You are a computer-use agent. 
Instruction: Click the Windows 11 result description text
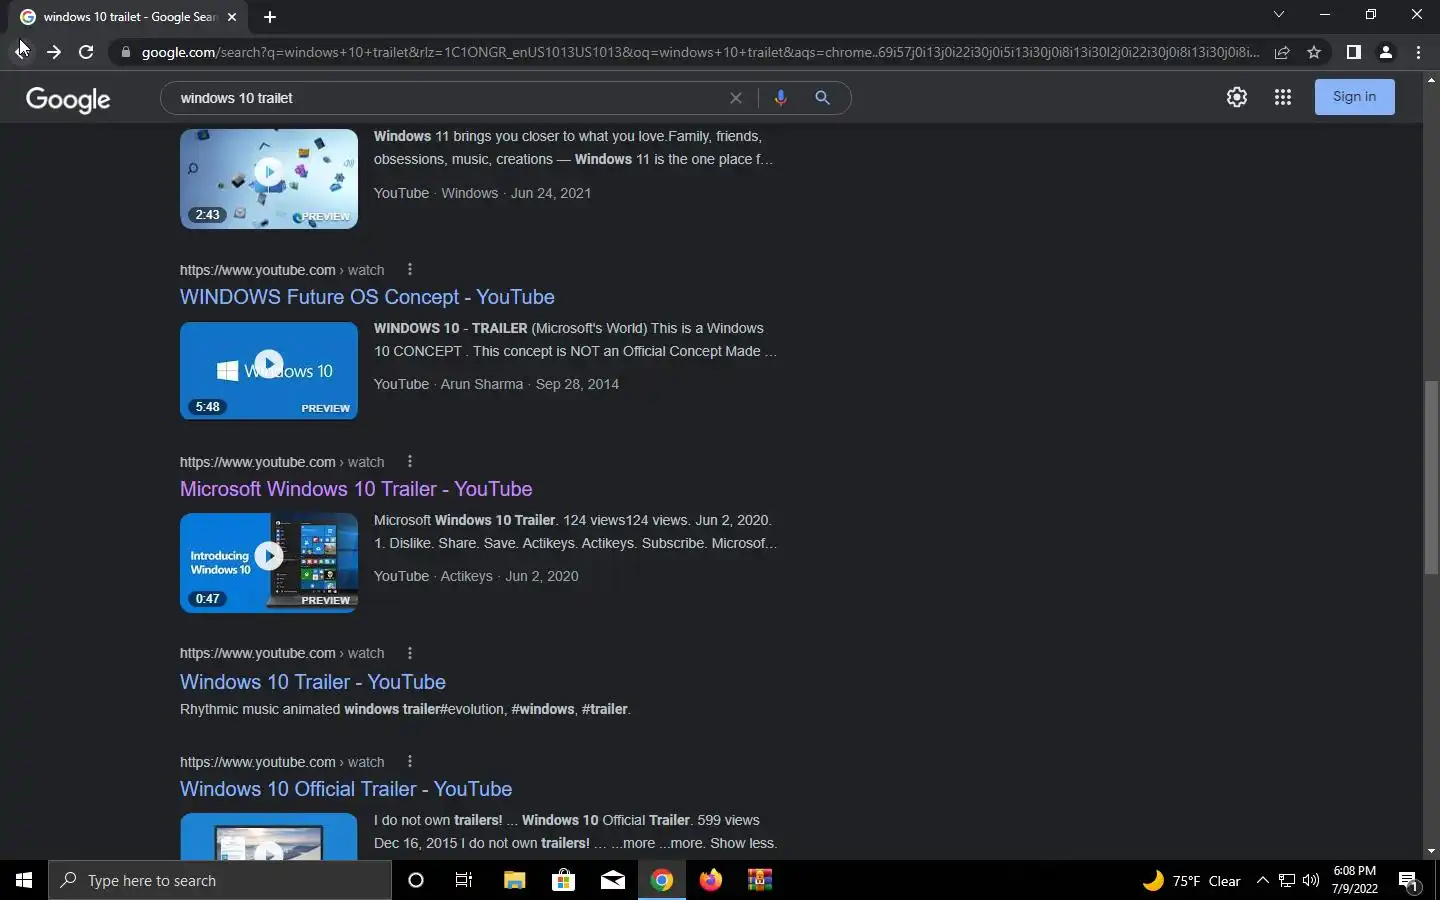(573, 148)
